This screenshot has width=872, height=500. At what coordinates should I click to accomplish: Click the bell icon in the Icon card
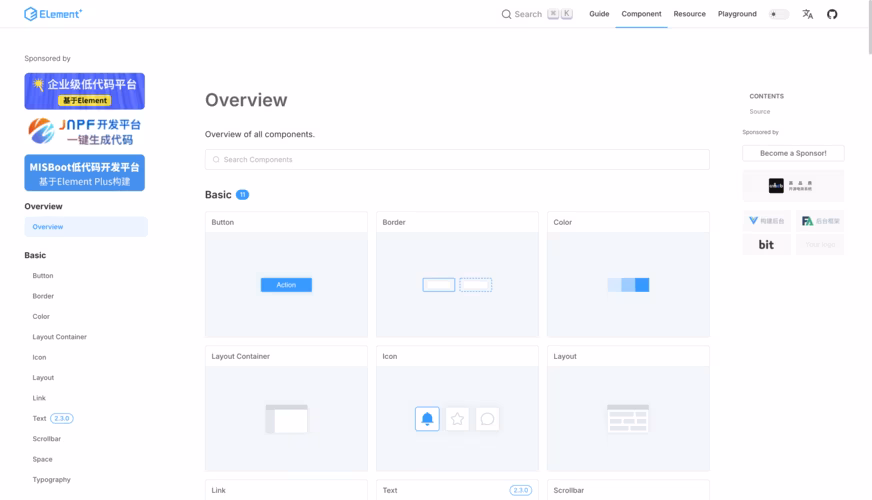[x=427, y=419]
